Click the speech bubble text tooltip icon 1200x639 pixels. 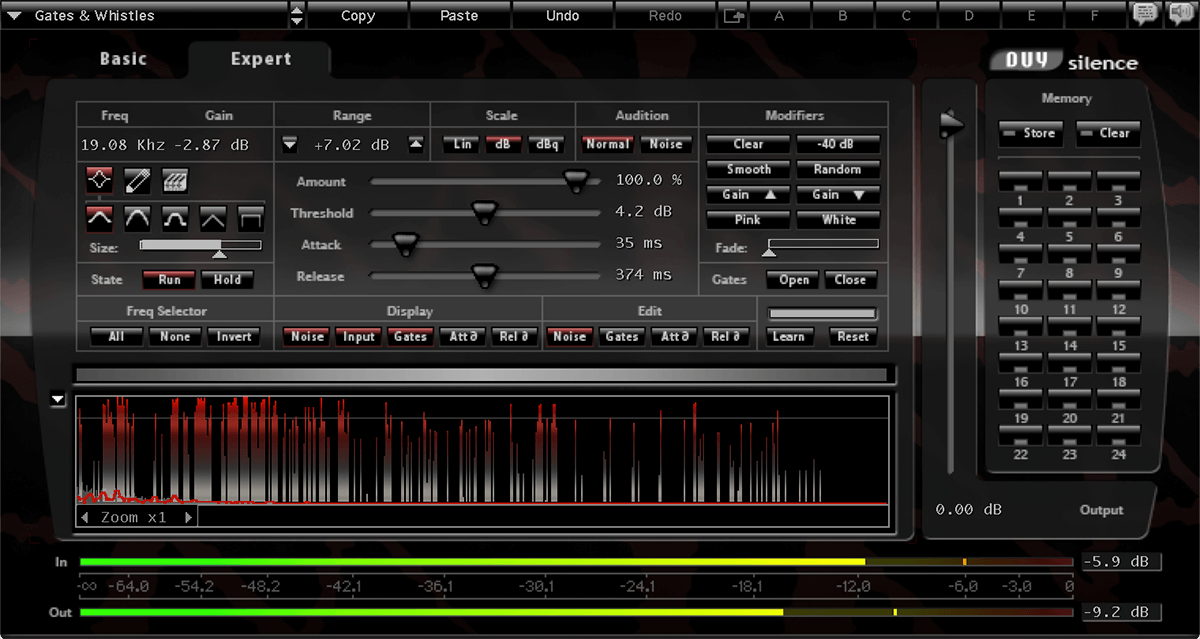tap(1145, 15)
